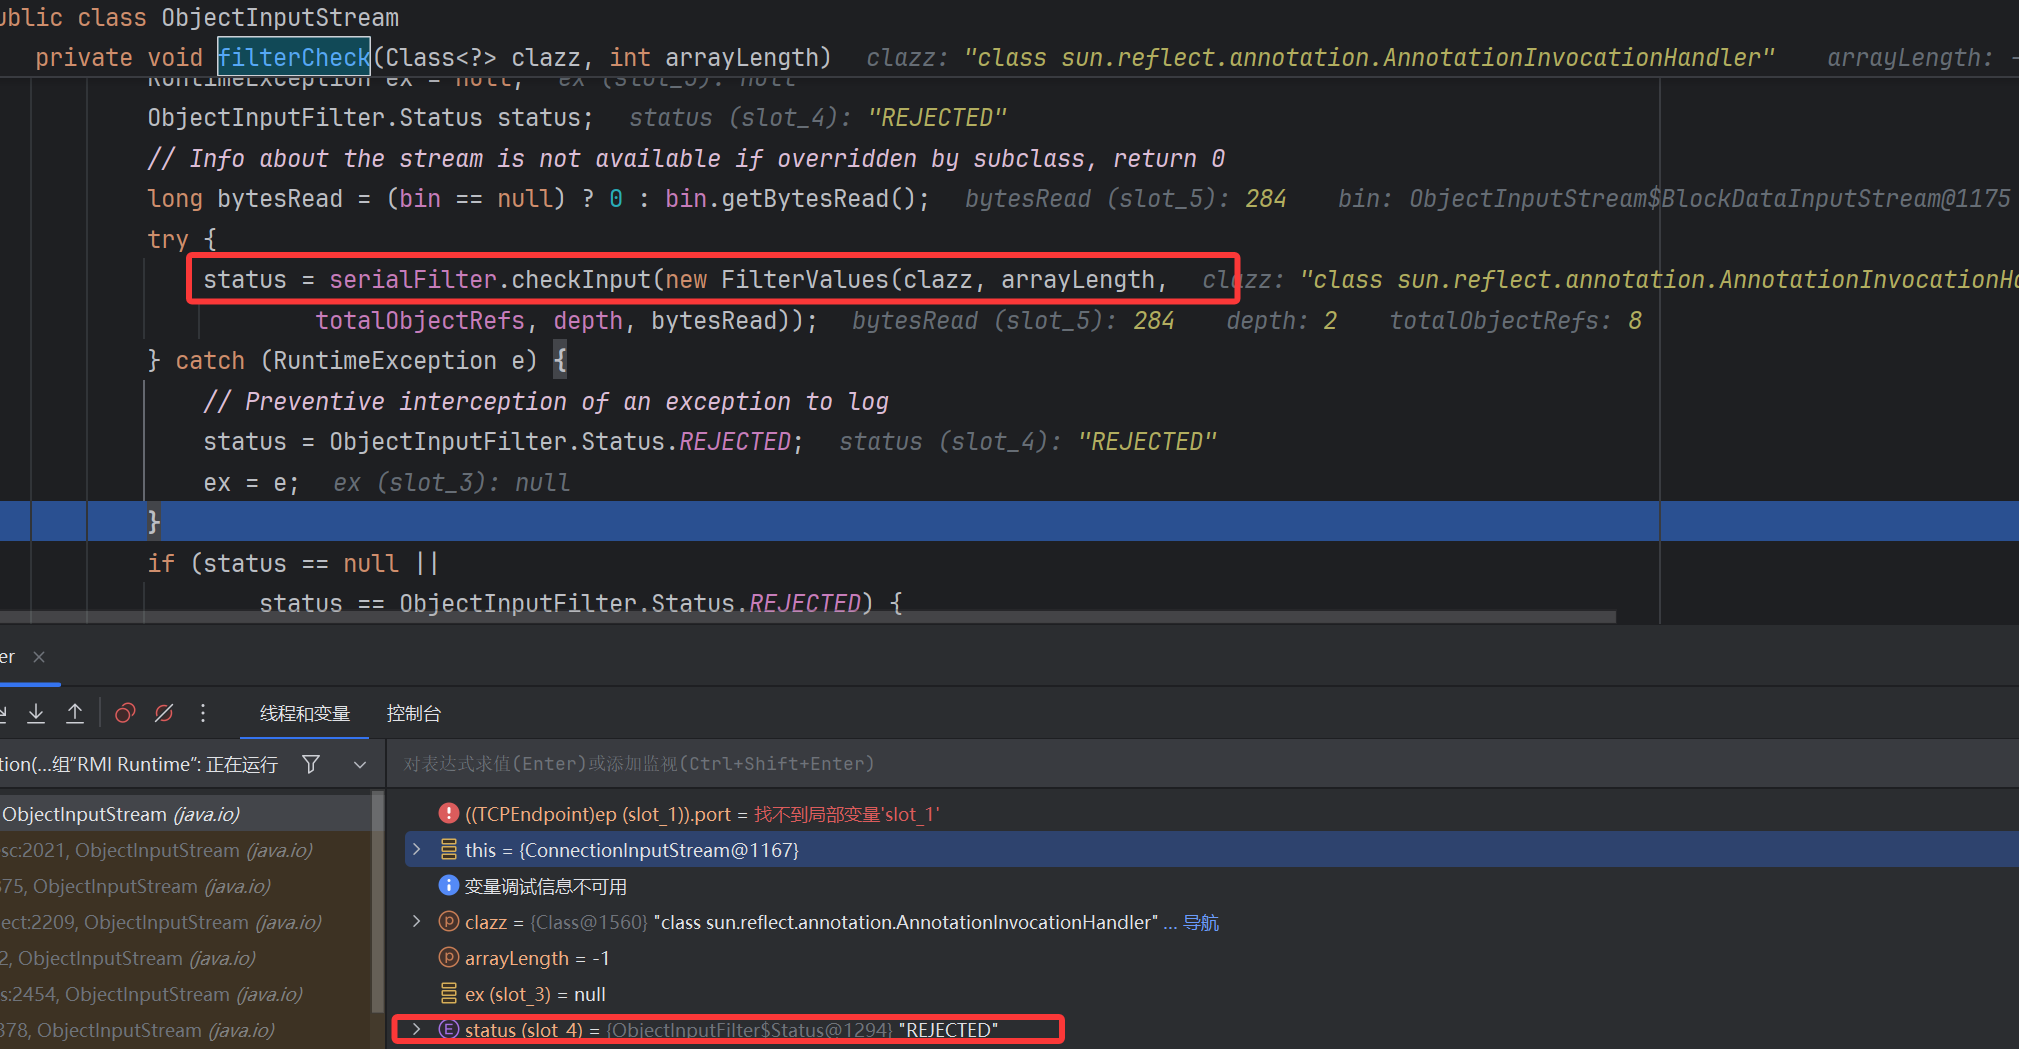Select the ex (slot_3) = null variable
2019x1049 pixels.
pyautogui.click(x=535, y=994)
